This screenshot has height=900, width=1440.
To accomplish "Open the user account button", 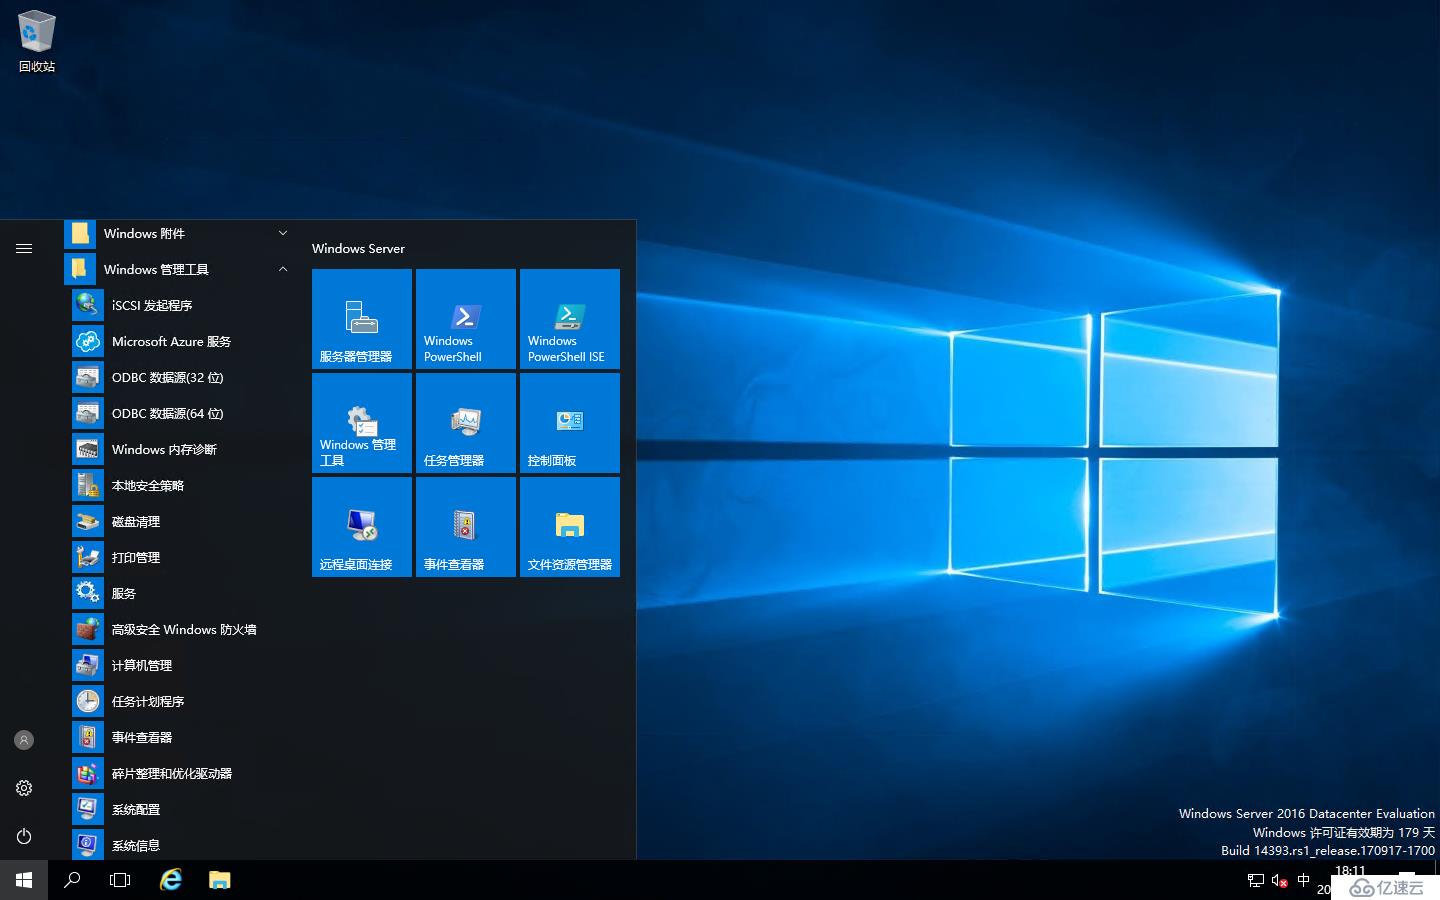I will (x=24, y=740).
